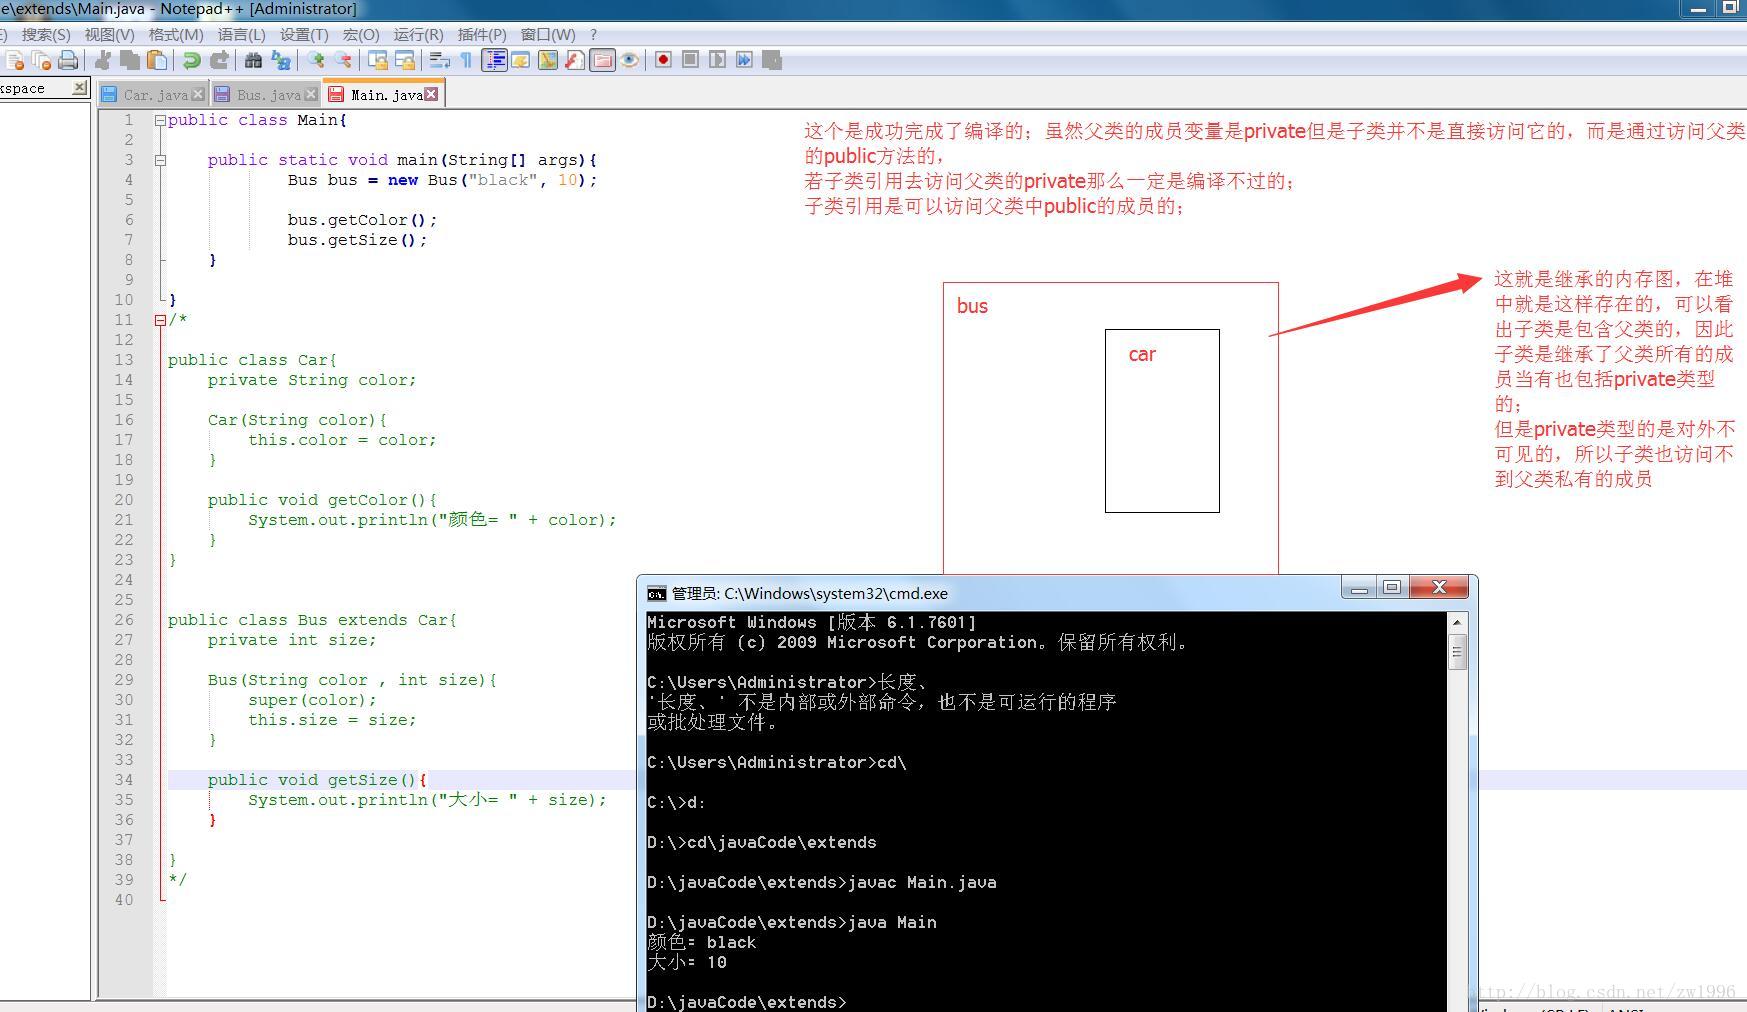Image resolution: width=1747 pixels, height=1012 pixels.
Task: Toggle Word Wrap toolbar icon
Action: [x=439, y=60]
